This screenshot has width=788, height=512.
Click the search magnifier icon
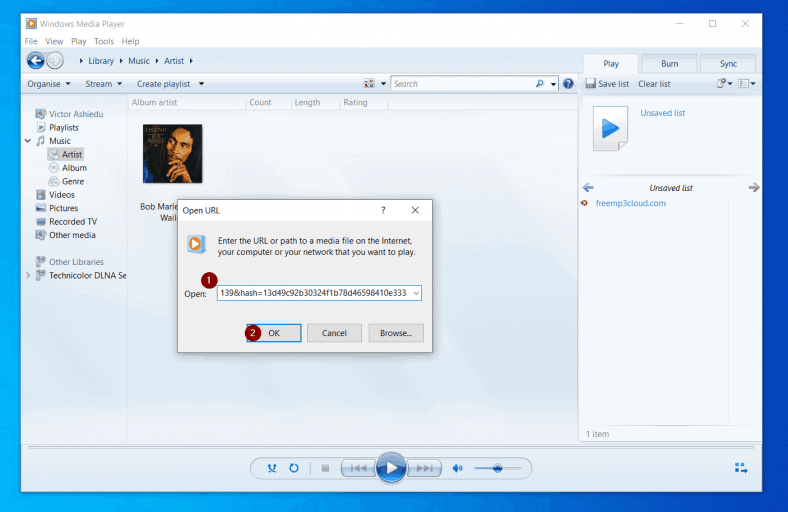(540, 83)
